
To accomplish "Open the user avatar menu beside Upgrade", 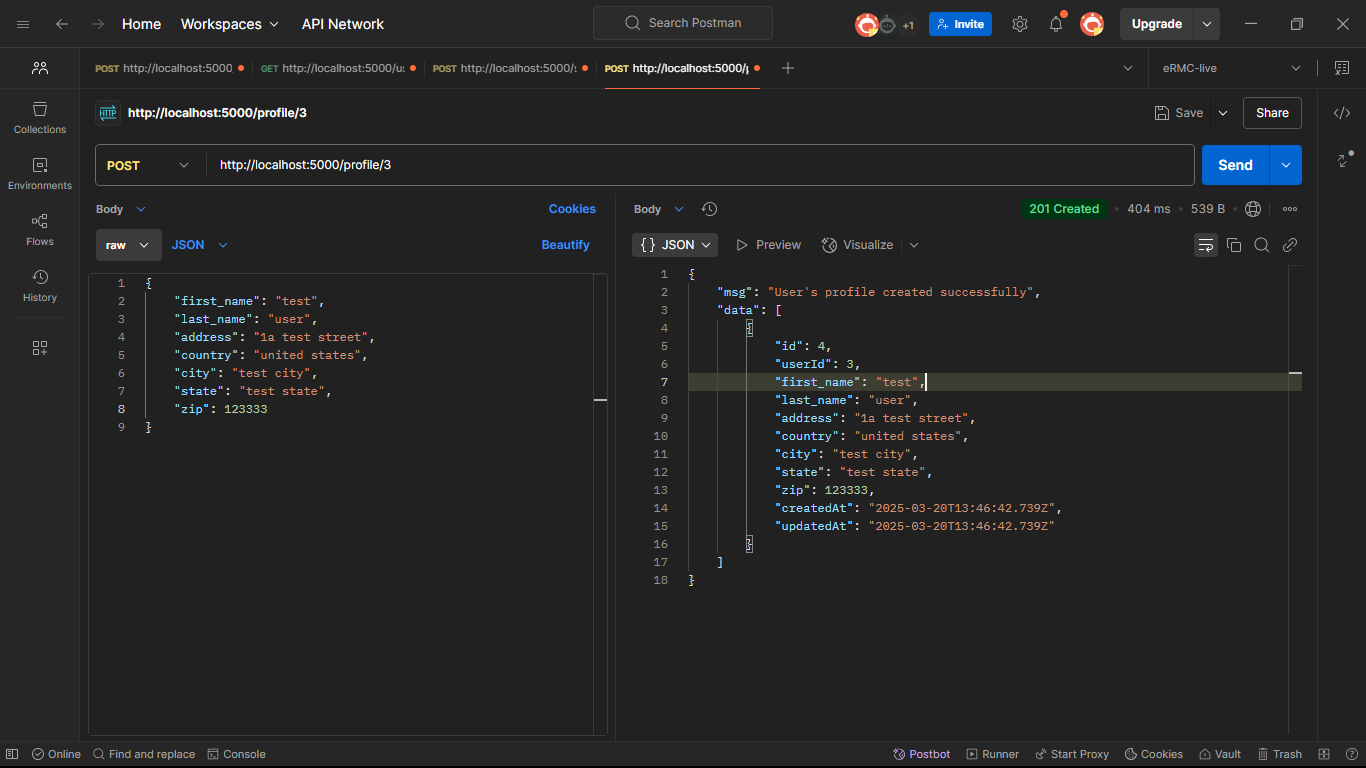I will tap(1092, 24).
